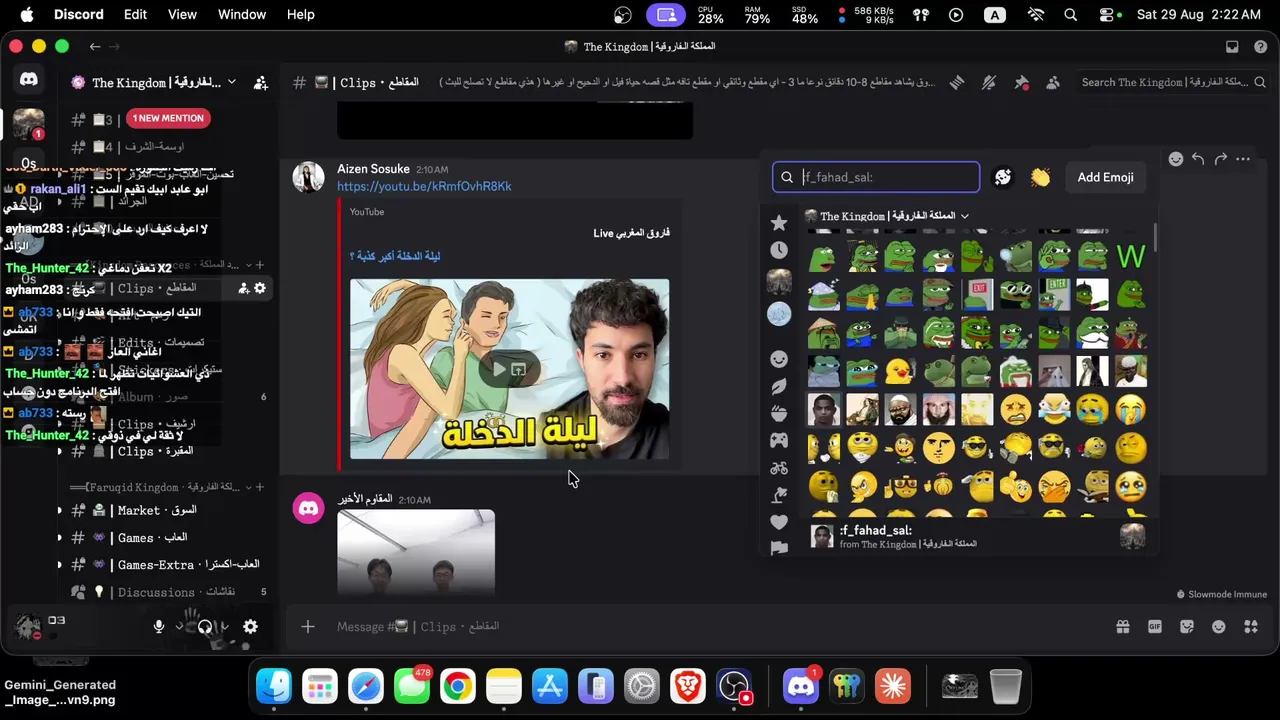Jump to Activities gamepad emoji category
This screenshot has width=1280, height=720.
779,440
